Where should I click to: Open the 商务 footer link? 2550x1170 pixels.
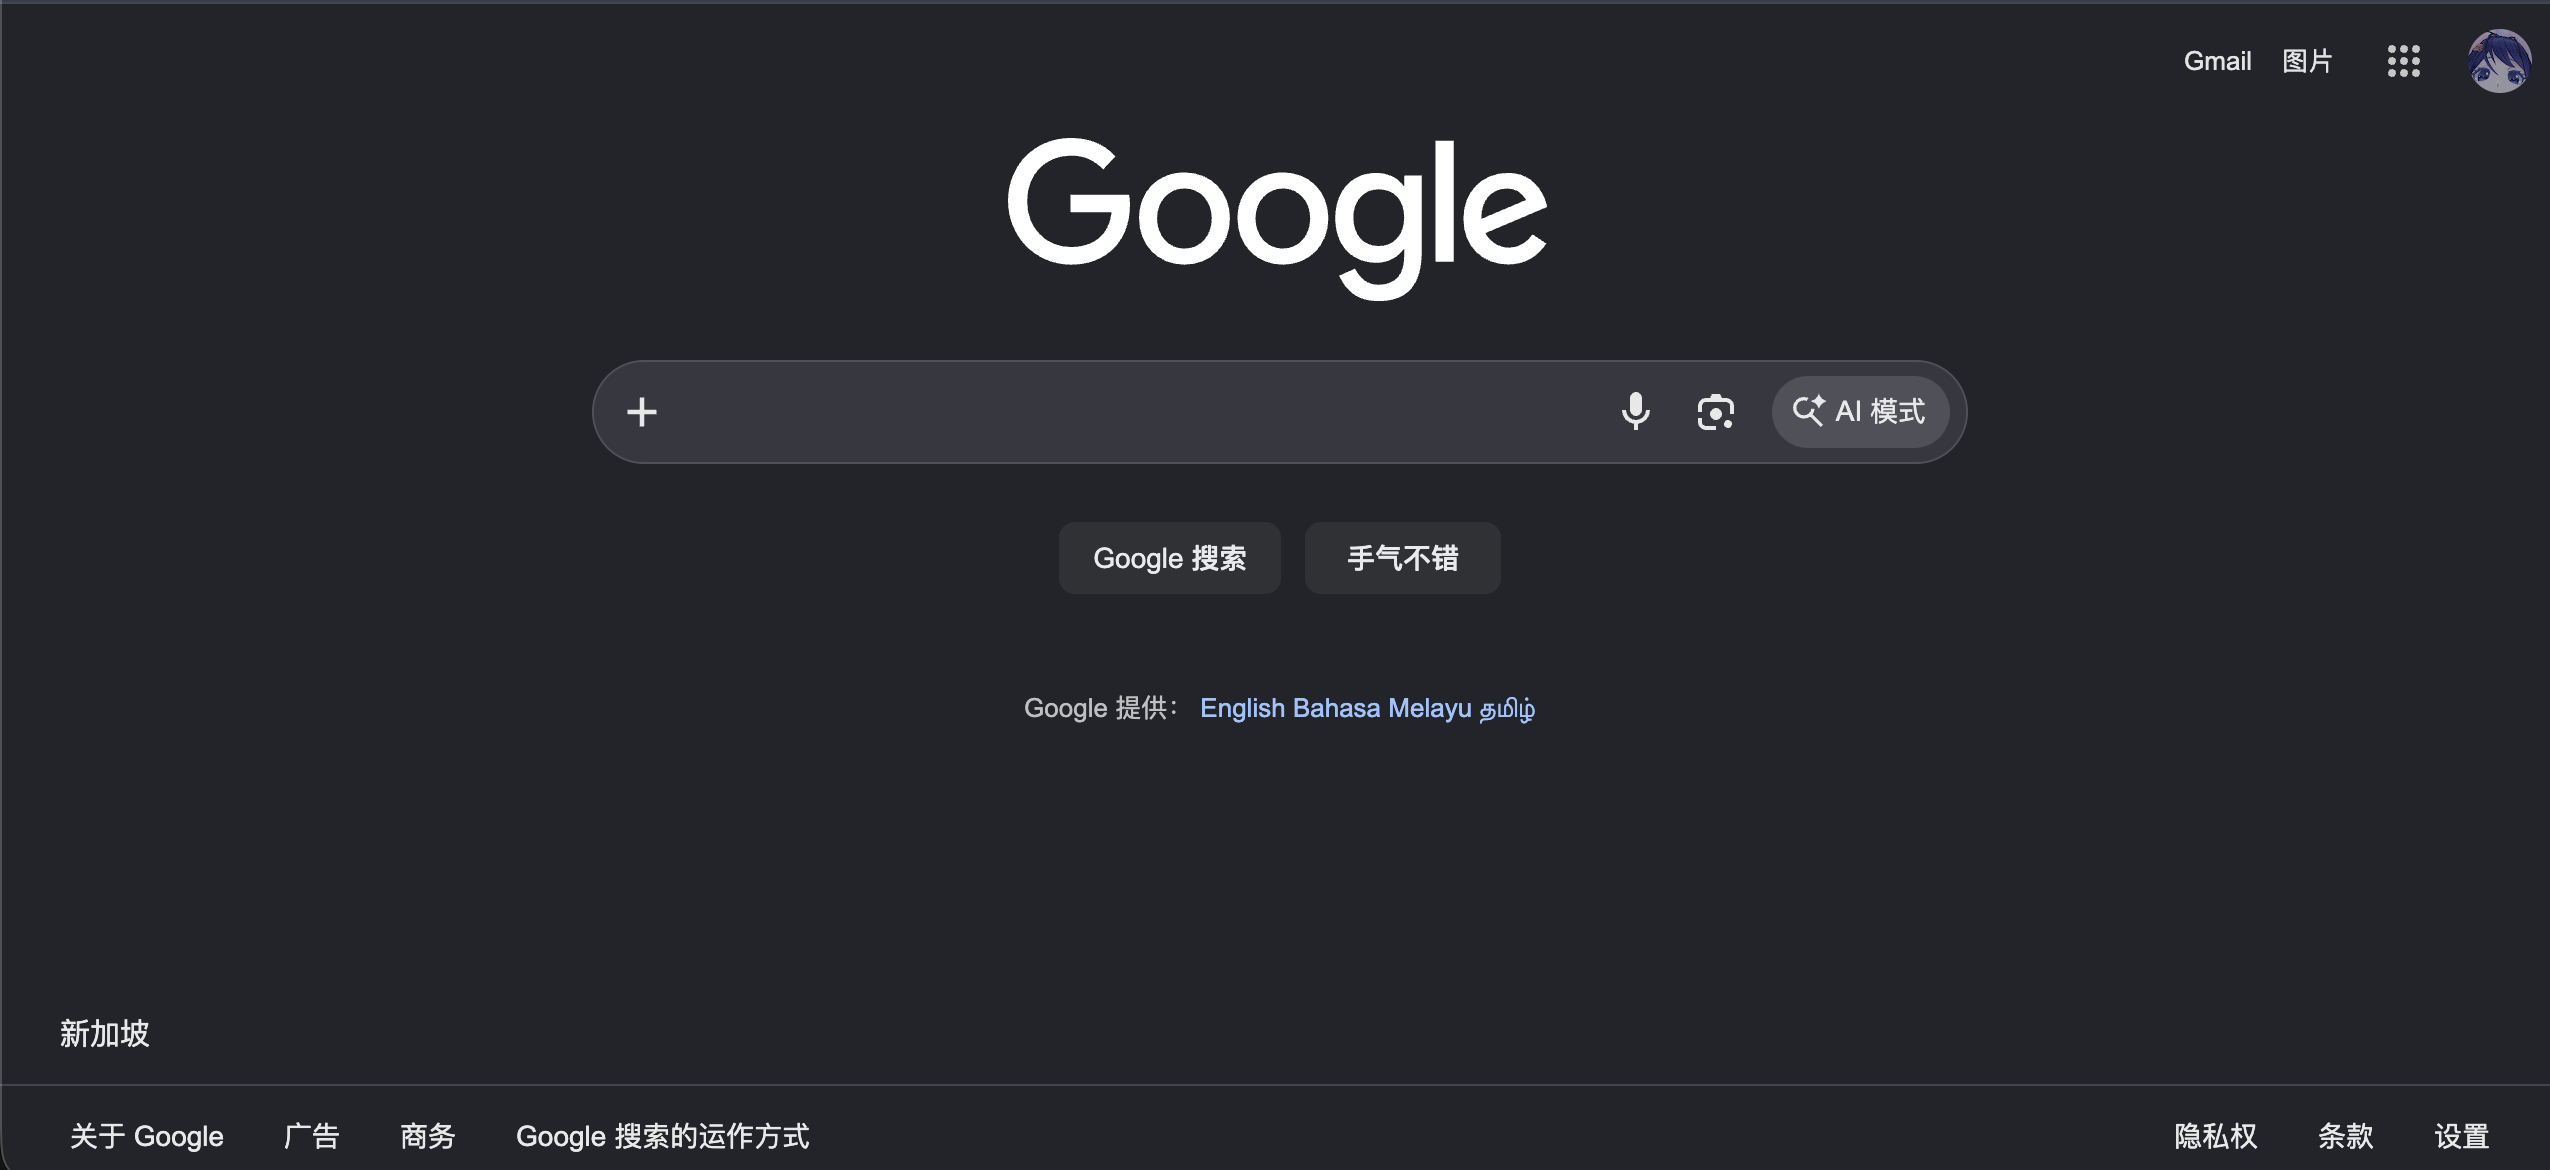(x=428, y=1136)
